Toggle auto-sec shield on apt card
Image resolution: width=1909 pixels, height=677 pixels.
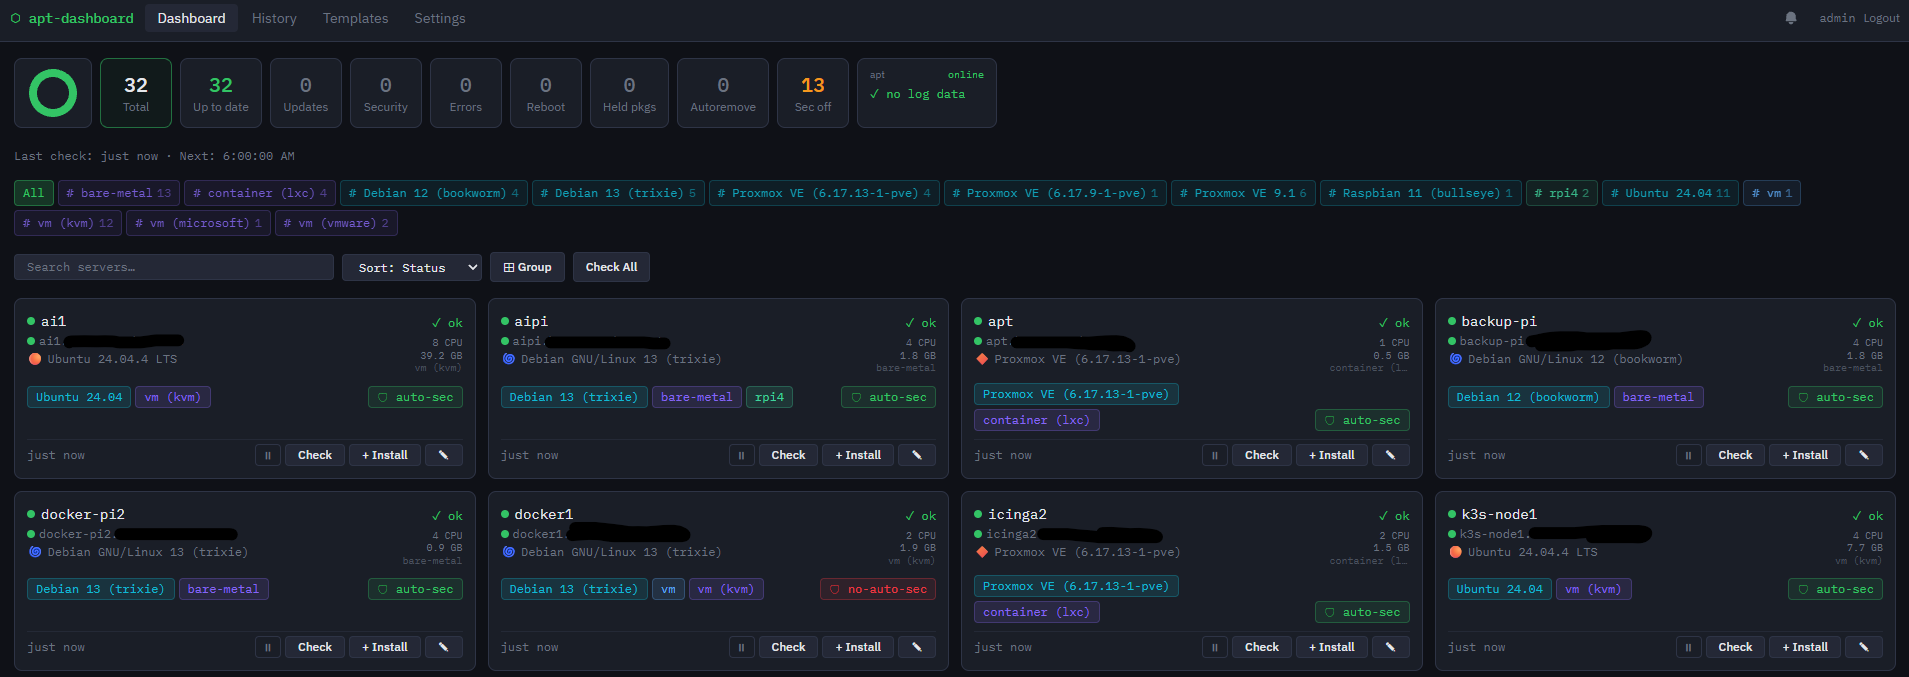(x=1362, y=420)
